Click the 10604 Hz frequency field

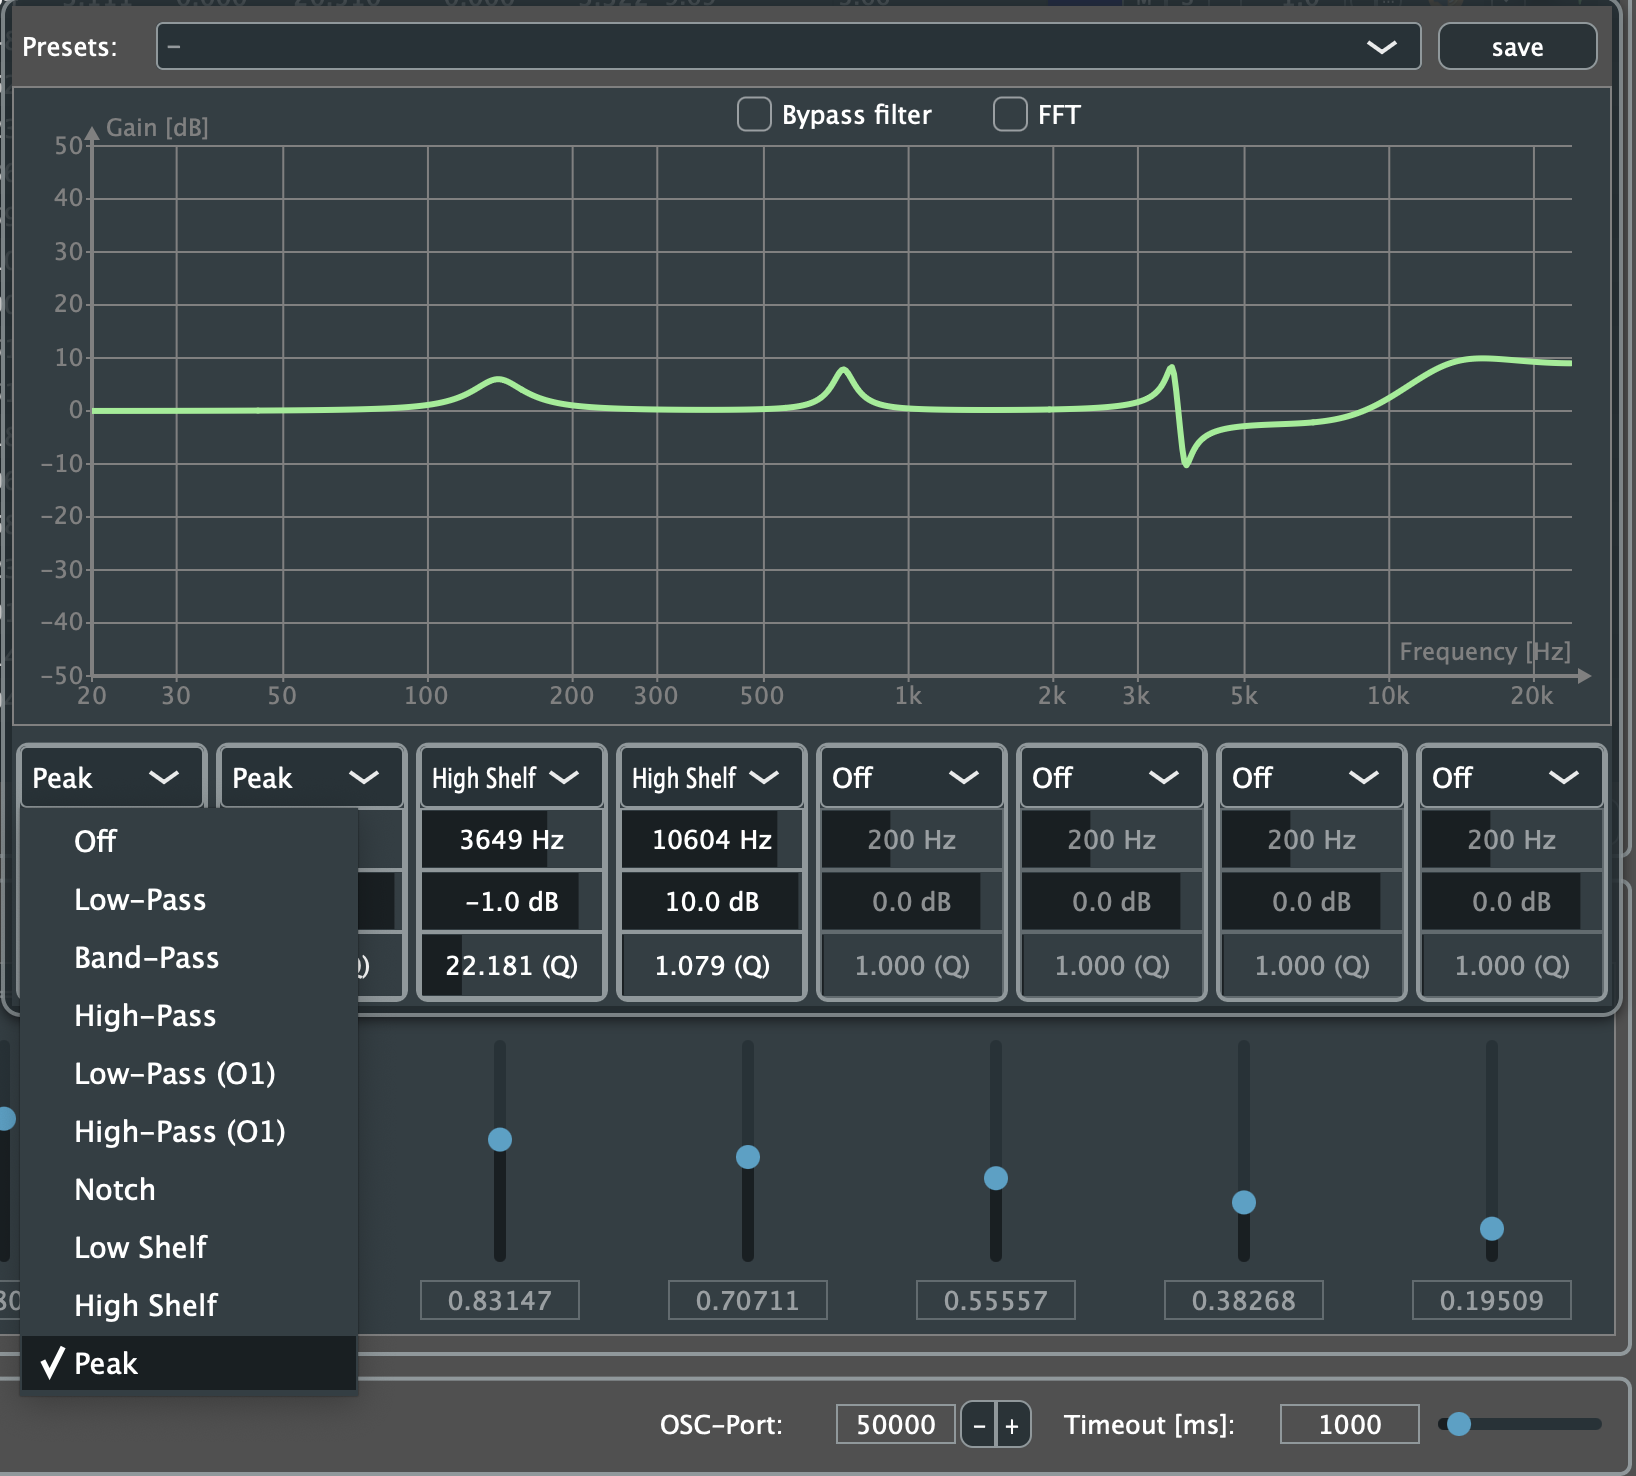point(711,840)
